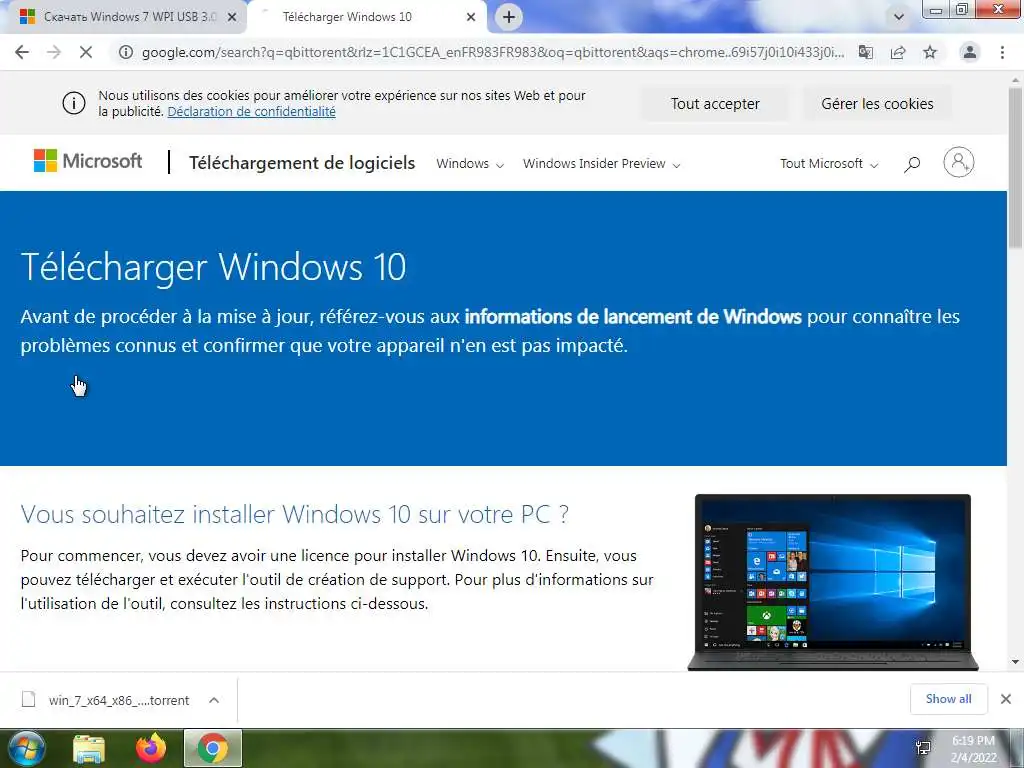This screenshot has width=1024, height=768.
Task: Click the scrollbar down arrow
Action: click(x=1015, y=662)
